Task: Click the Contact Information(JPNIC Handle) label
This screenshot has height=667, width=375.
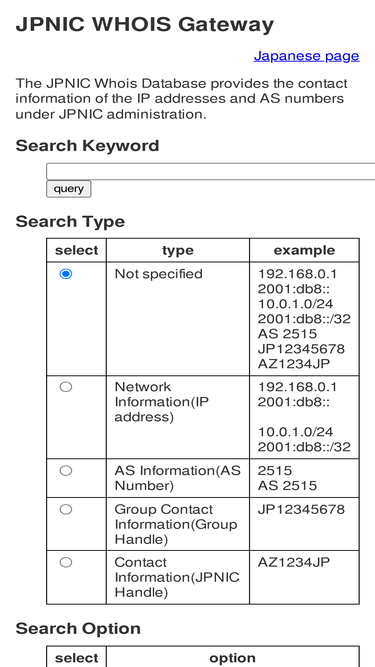Action: pos(177,578)
